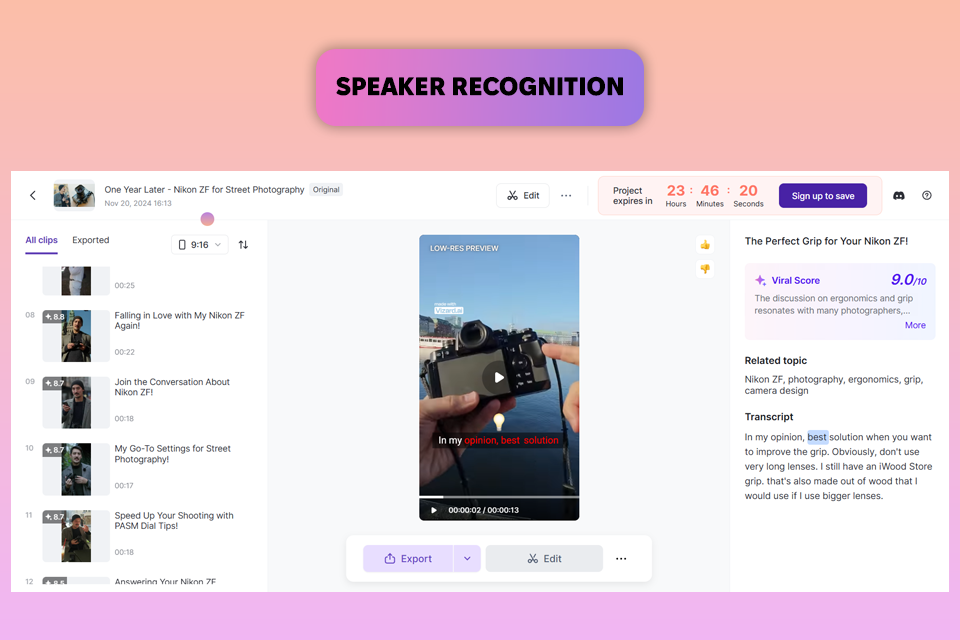Select My Go-To Settings clip thumbnail
The height and width of the screenshot is (640, 960).
point(76,469)
